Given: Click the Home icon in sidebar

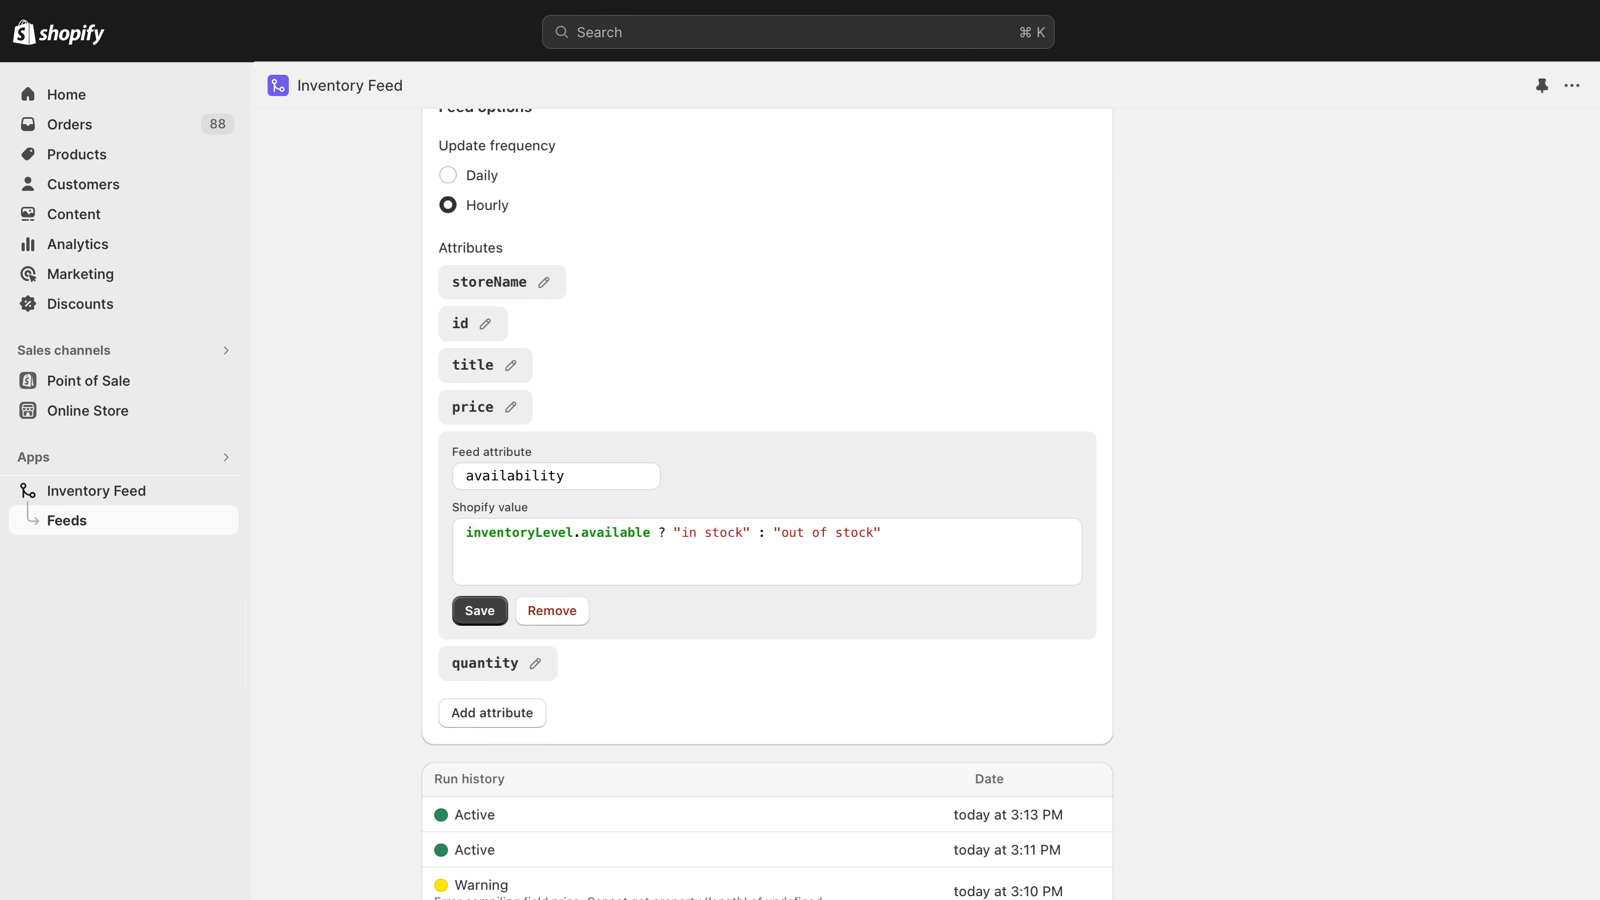Looking at the screenshot, I should (28, 94).
